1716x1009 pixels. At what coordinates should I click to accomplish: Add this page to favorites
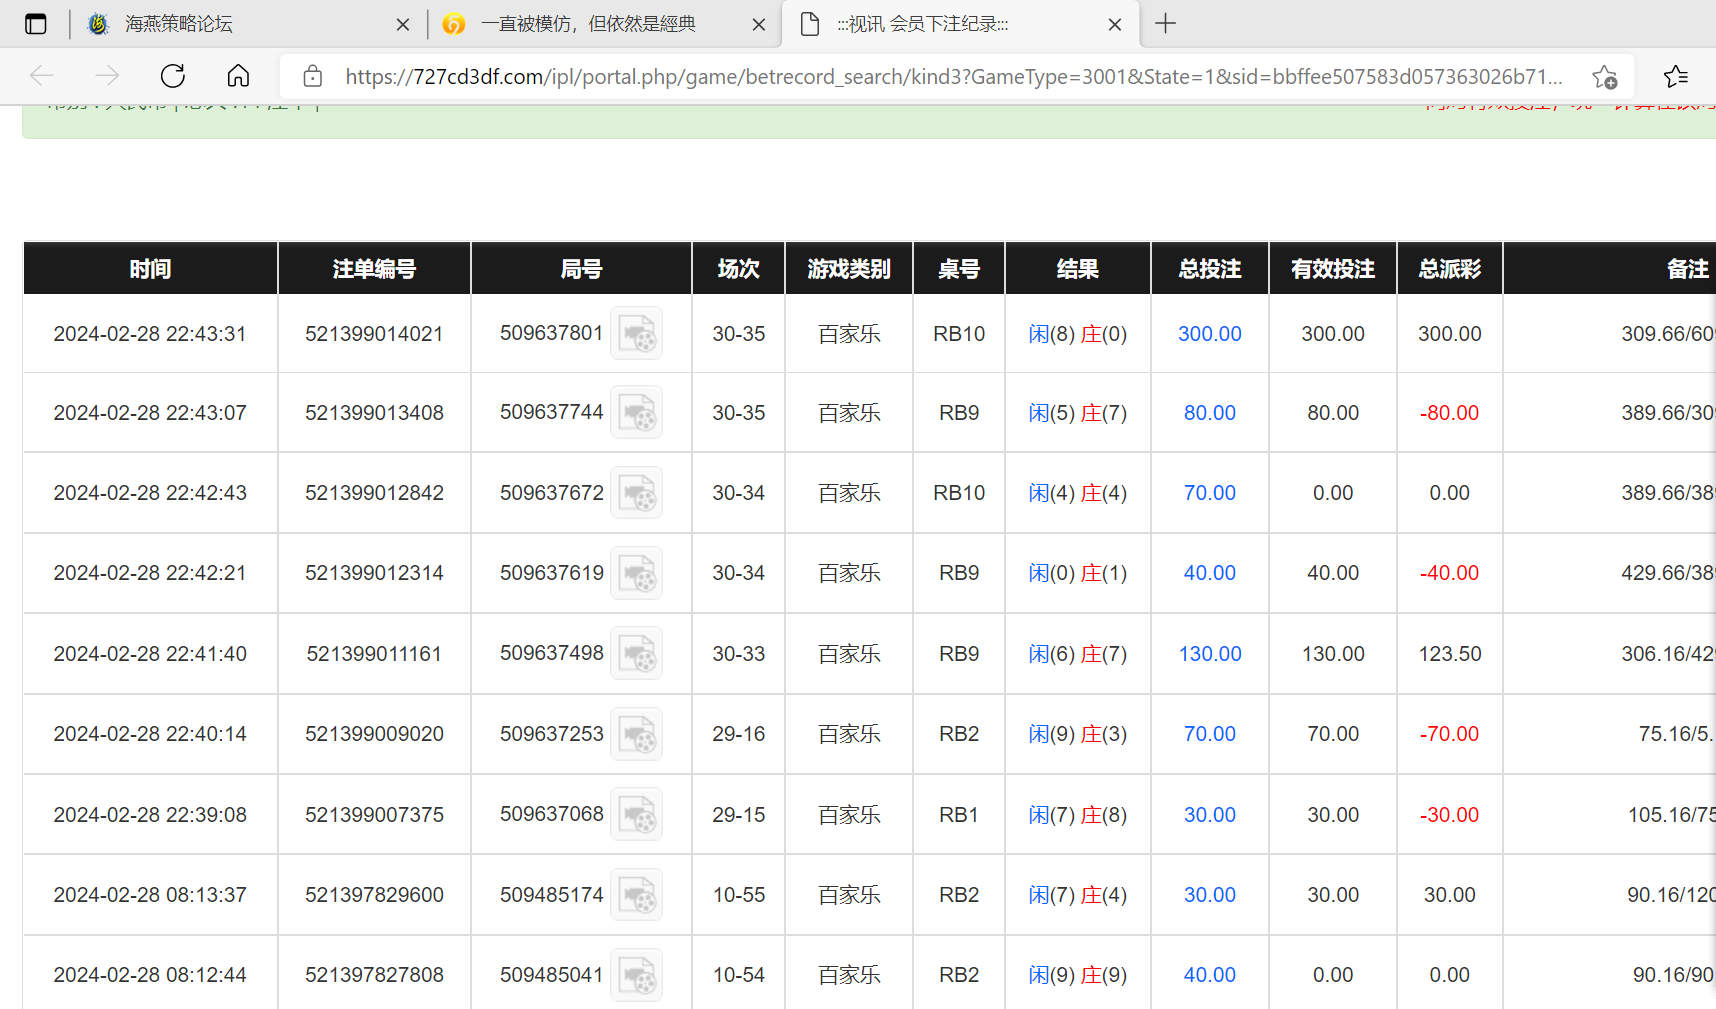pos(1605,77)
